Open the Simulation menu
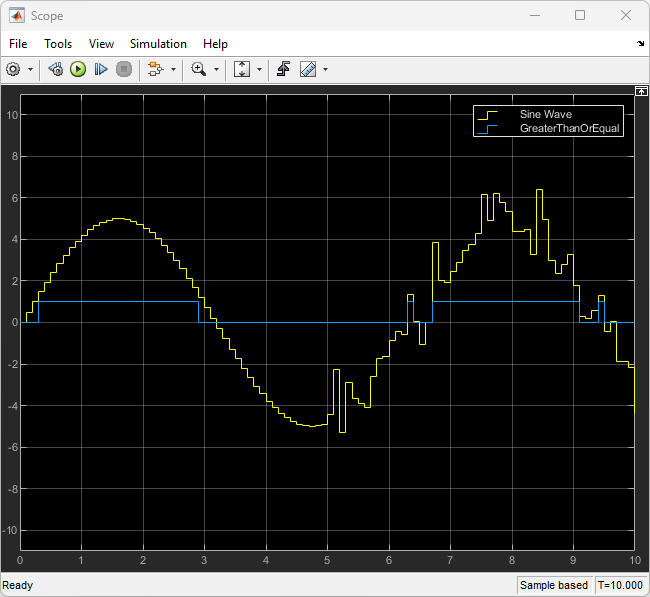650x597 pixels. tap(158, 44)
